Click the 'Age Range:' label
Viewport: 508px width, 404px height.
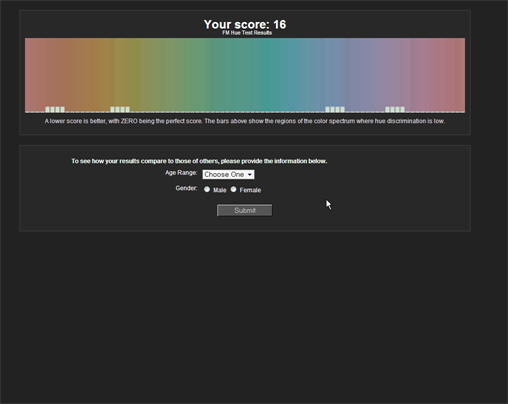[181, 173]
